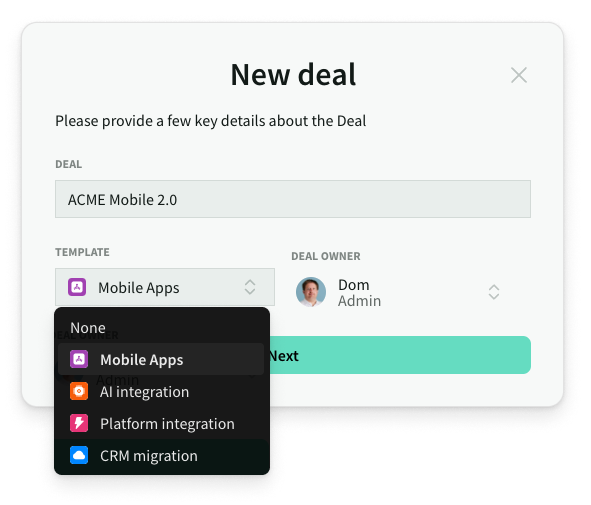Screen dimensions: 591x505
Task: Pick AI integration template option
Action: pyautogui.click(x=161, y=392)
